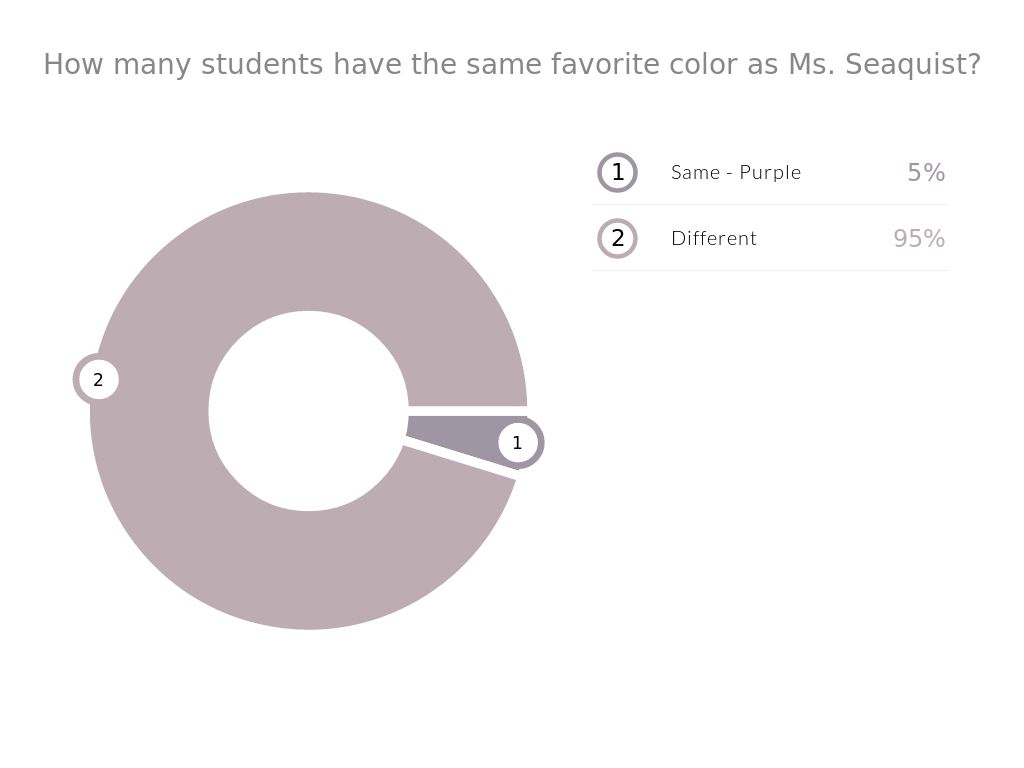
Task: Click the word "Purple" in the first legend entry
Action: (x=770, y=172)
